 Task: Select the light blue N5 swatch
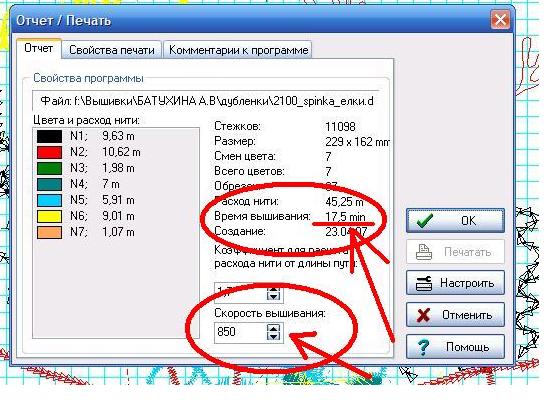tap(49, 200)
